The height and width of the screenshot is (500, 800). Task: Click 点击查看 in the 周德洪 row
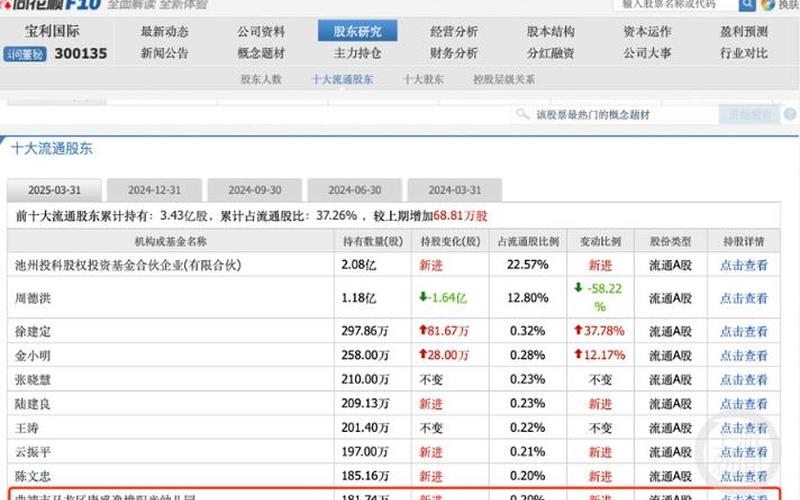point(743,298)
